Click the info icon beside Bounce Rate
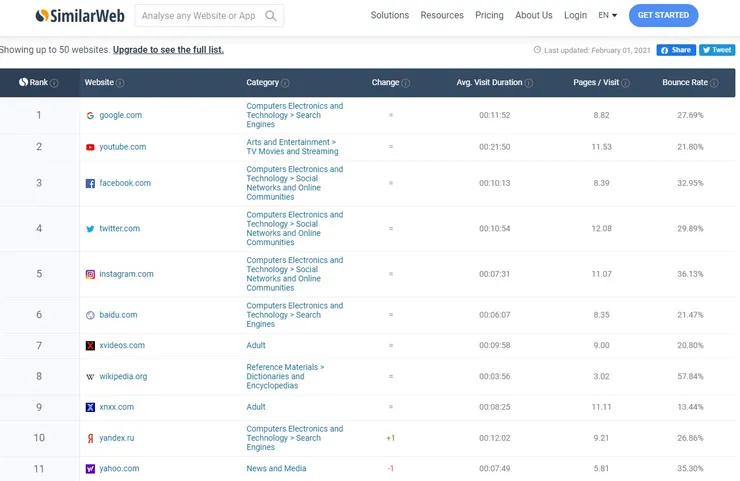 pos(713,83)
